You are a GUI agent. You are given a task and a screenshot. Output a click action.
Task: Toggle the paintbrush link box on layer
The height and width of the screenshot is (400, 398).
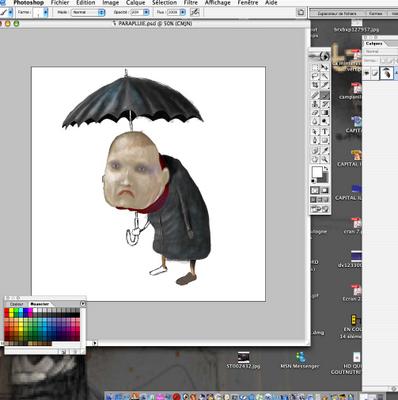point(375,73)
